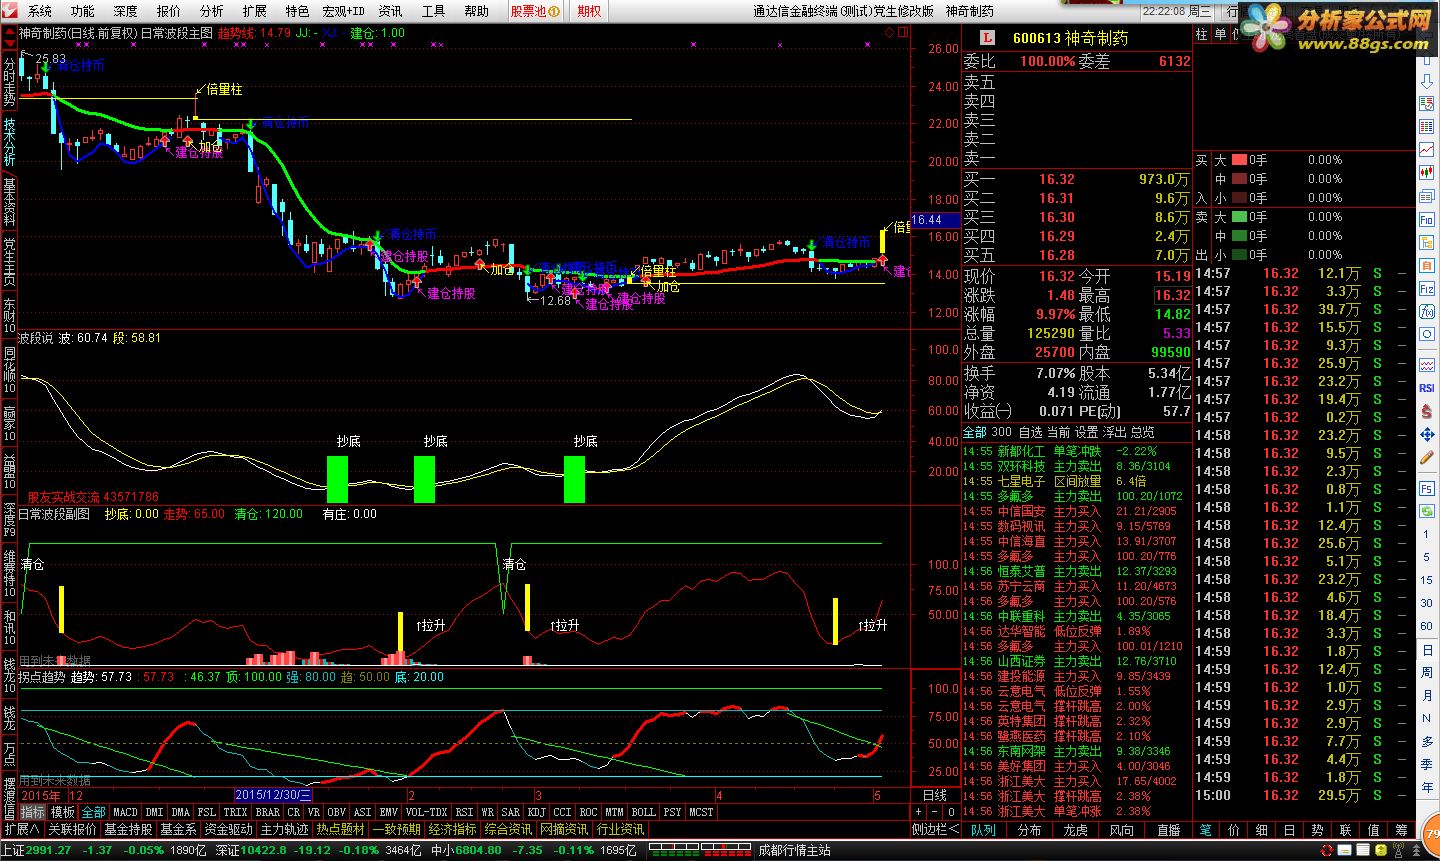Select the 月 monthly period button
This screenshot has height=861, width=1440.
coord(1427,696)
